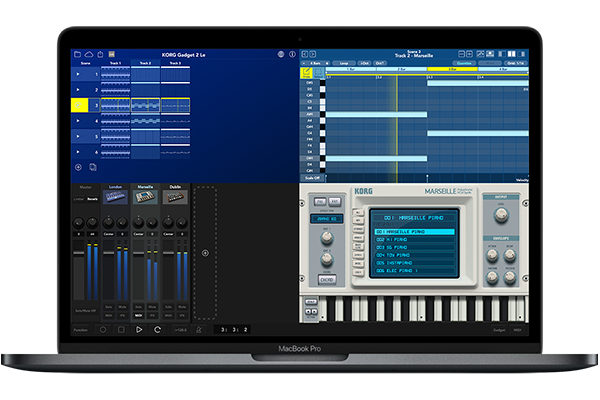Select the Track 3 column header
The image size is (600, 400).
point(175,63)
